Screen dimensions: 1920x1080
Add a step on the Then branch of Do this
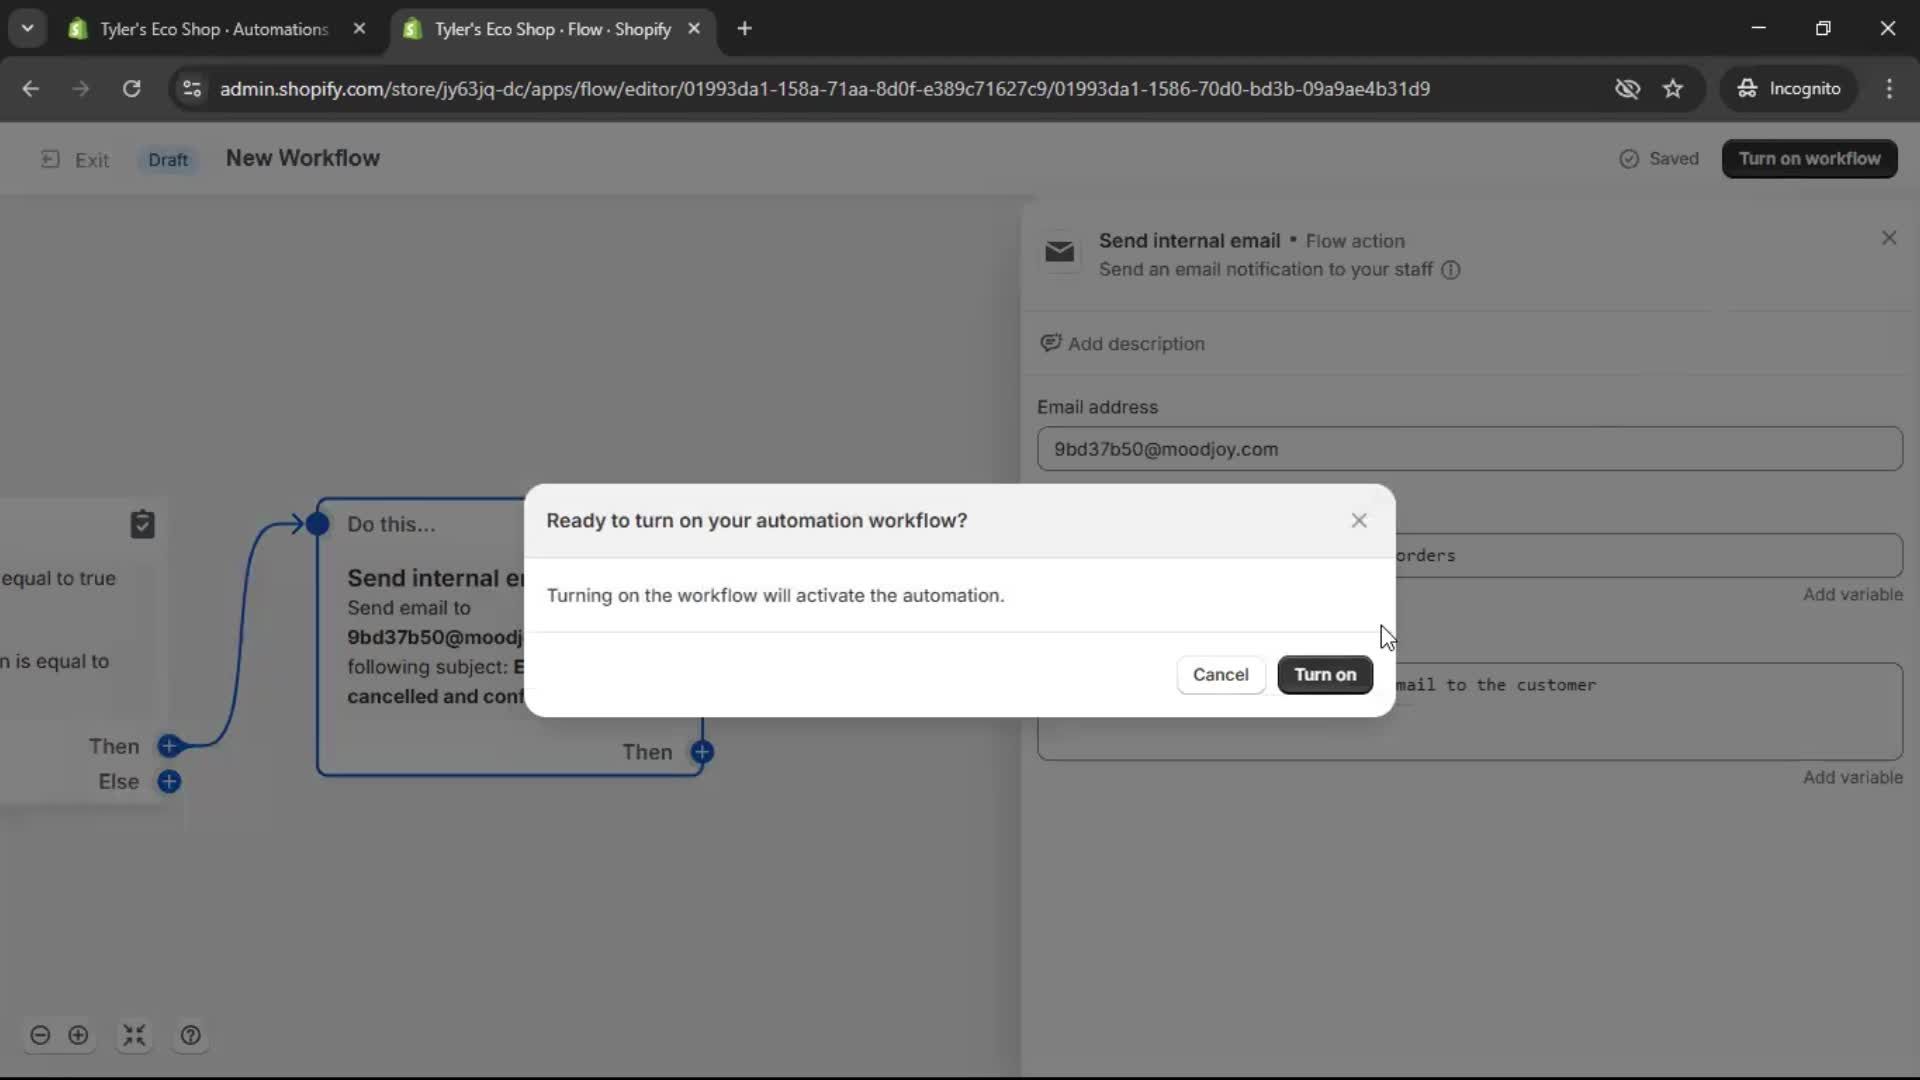pyautogui.click(x=703, y=751)
